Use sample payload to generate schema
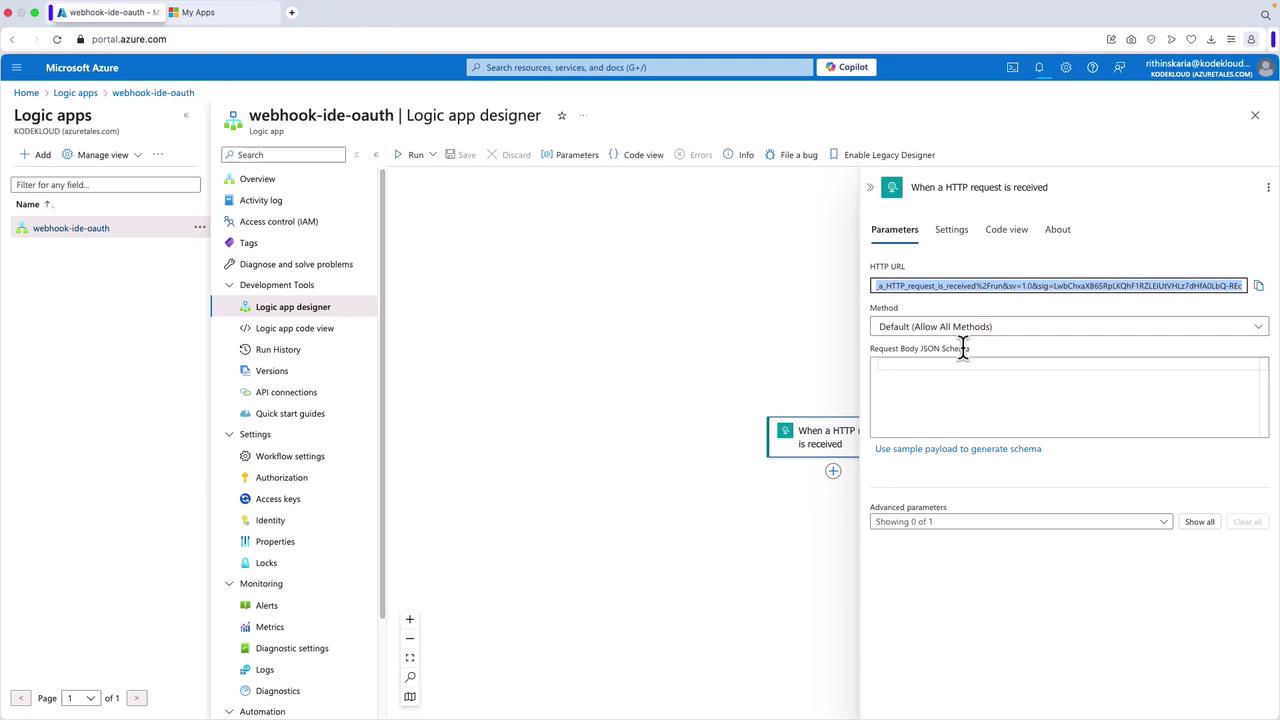The image size is (1280, 720). pos(958,449)
